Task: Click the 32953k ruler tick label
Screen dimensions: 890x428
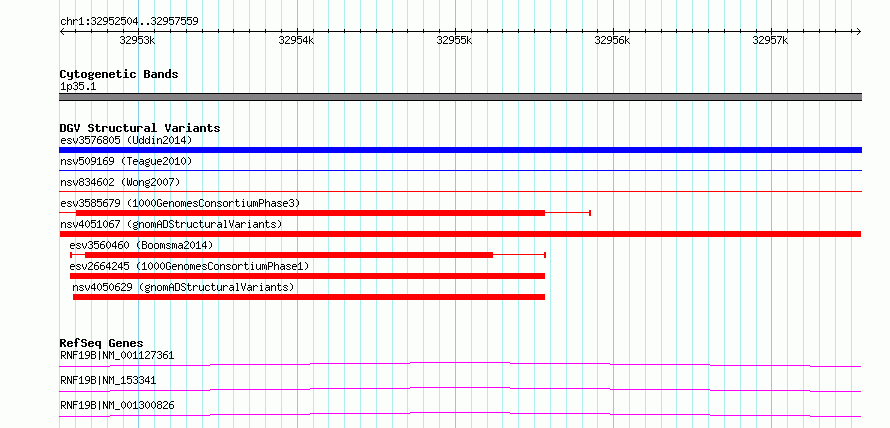Action: pyautogui.click(x=137, y=40)
